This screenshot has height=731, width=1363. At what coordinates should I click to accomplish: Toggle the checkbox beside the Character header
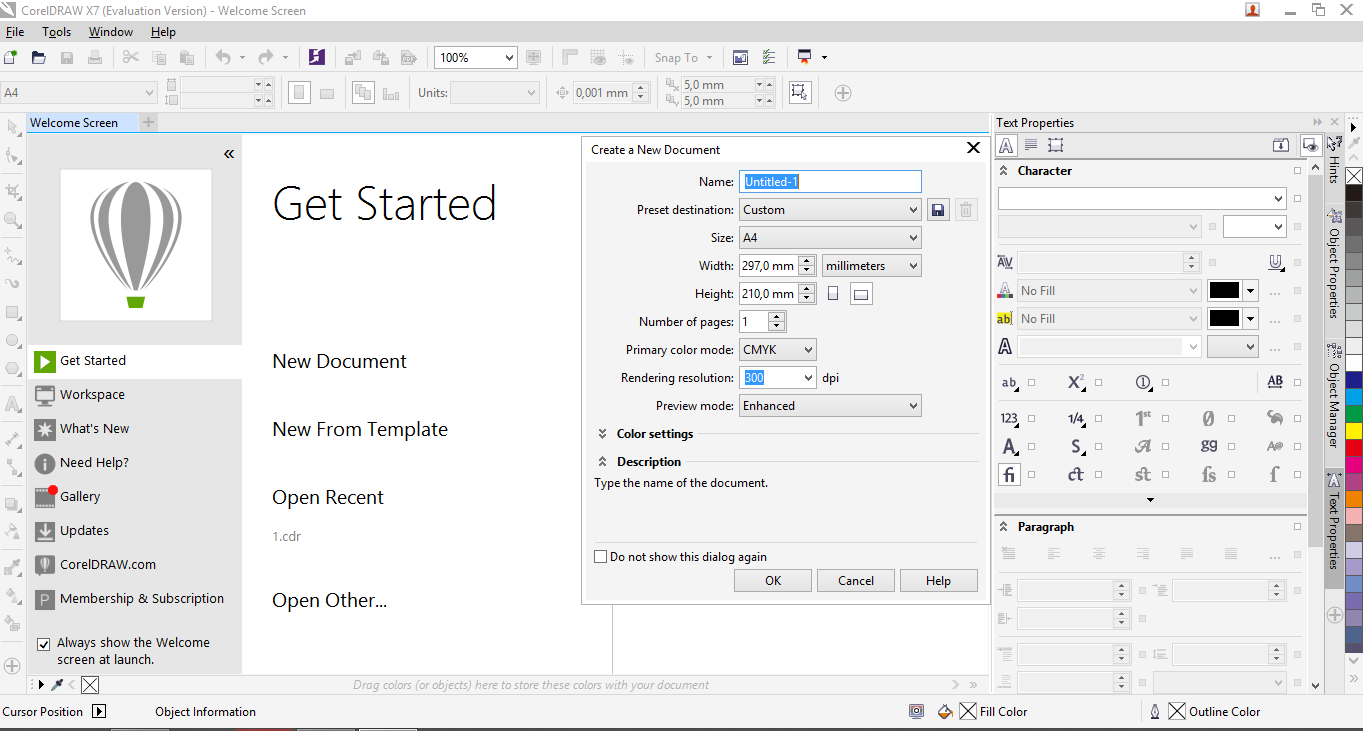(x=1297, y=171)
